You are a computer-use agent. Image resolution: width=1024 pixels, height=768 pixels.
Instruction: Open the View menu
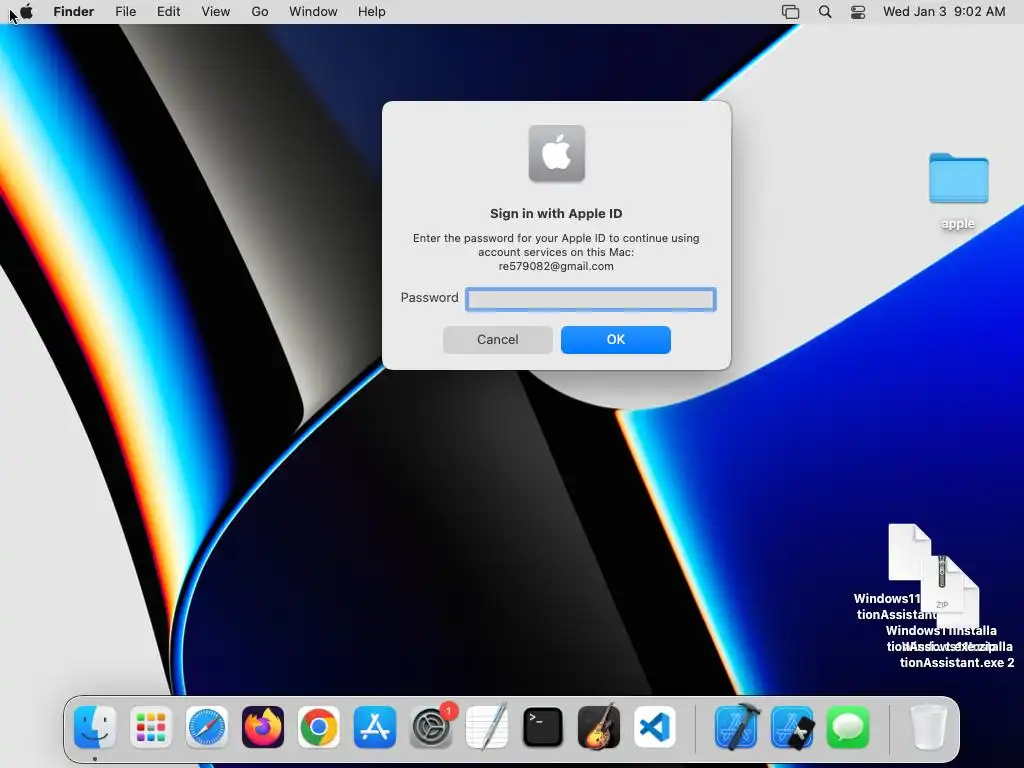pyautogui.click(x=216, y=12)
